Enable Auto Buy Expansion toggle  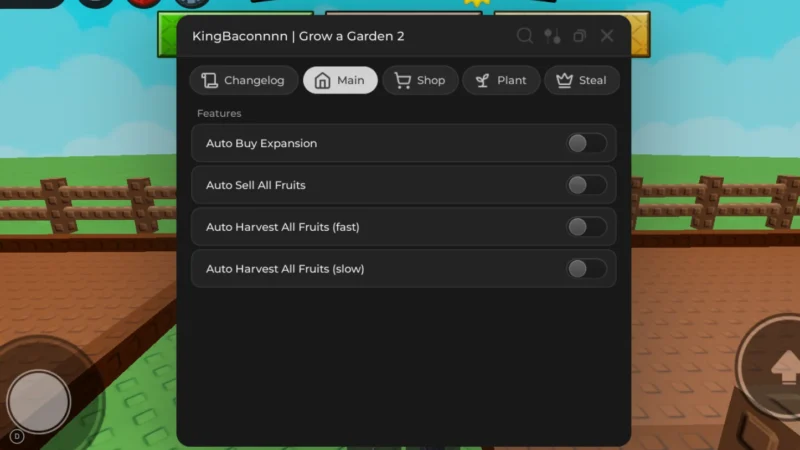coord(587,143)
